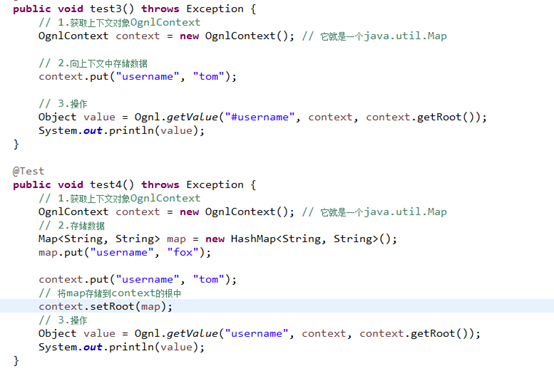This screenshot has height=371, width=554.
Task: Click the closing brace of test4 method
Action: [x=16, y=360]
